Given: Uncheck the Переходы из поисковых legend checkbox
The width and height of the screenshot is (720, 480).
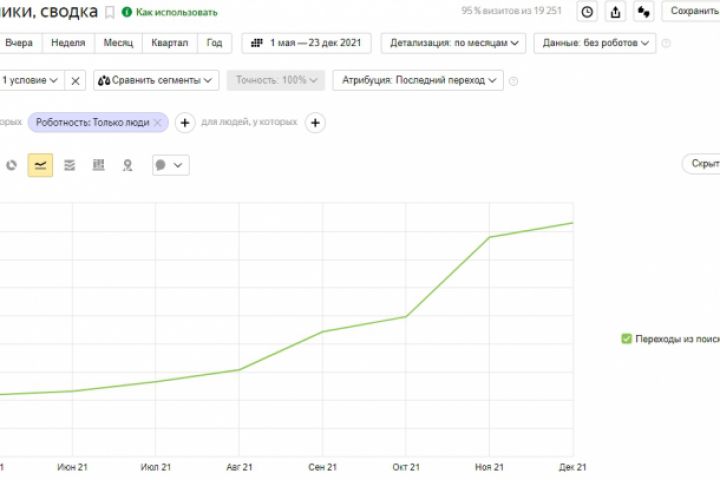Looking at the screenshot, I should 626,339.
